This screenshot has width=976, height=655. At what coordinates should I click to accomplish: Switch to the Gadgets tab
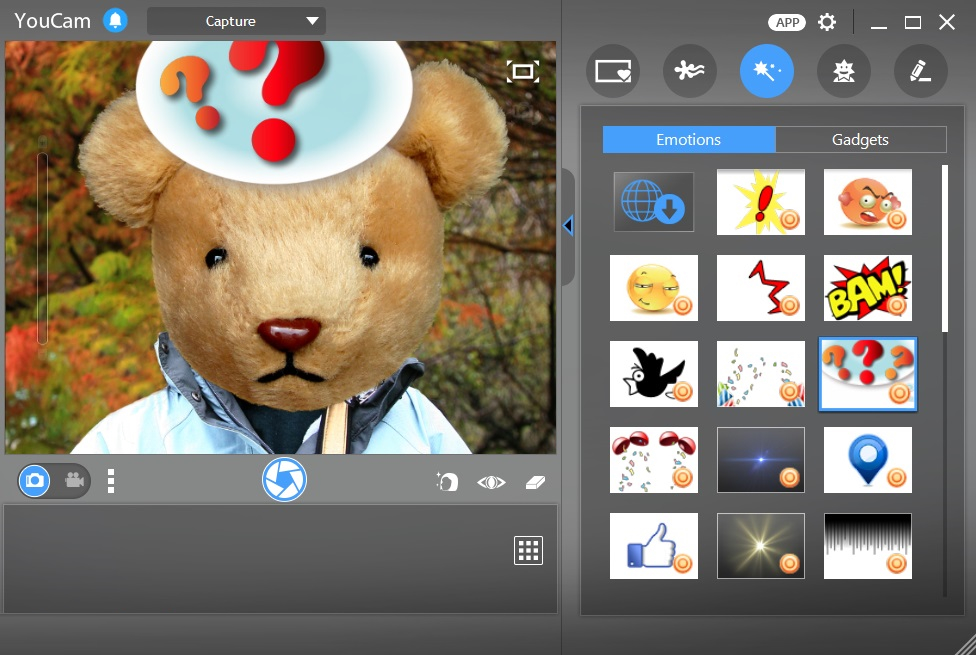[860, 139]
